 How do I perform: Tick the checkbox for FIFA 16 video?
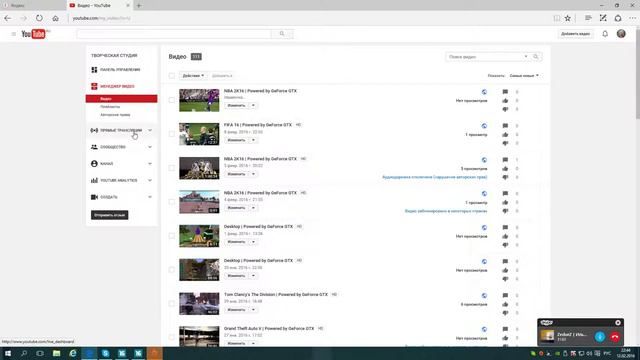(x=172, y=134)
